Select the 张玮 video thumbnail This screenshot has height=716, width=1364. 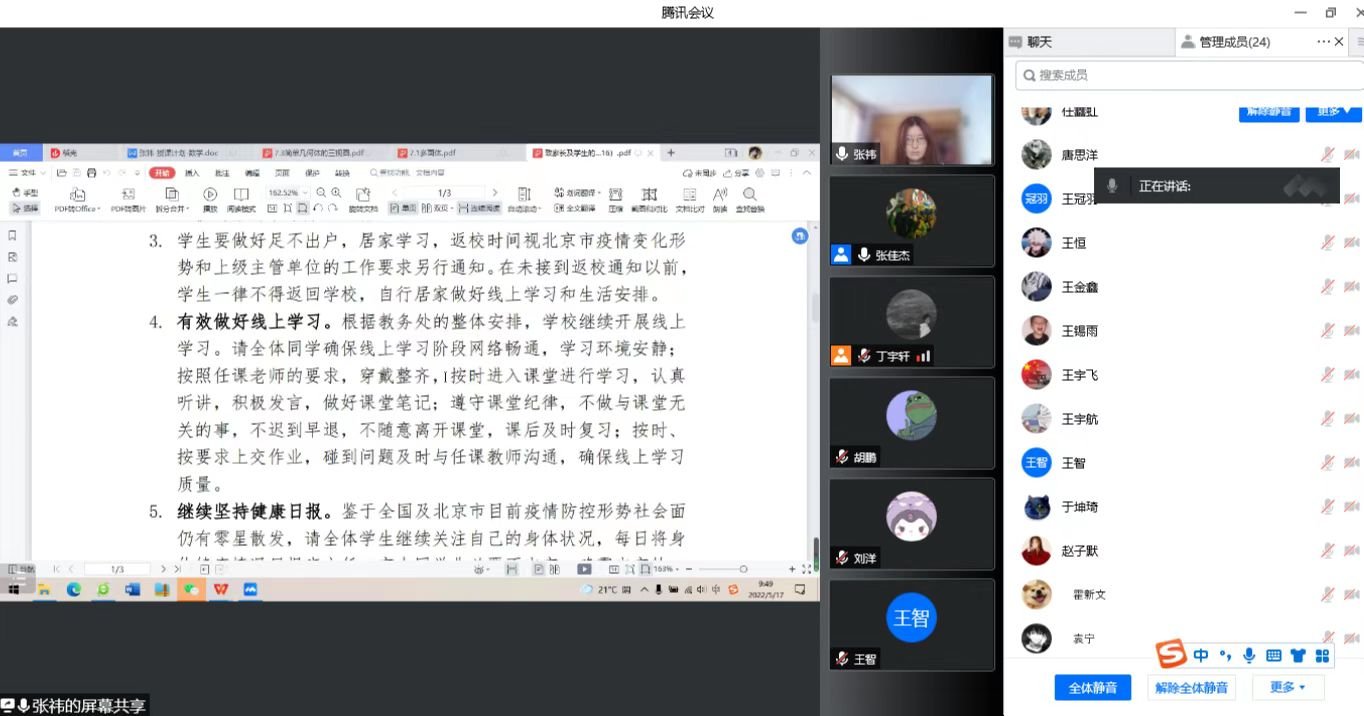click(x=912, y=120)
